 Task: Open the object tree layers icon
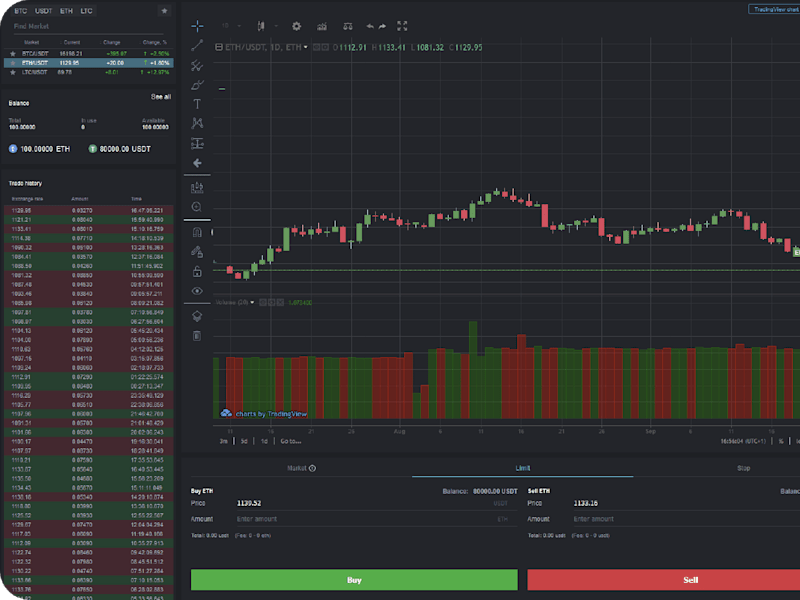pos(197,316)
